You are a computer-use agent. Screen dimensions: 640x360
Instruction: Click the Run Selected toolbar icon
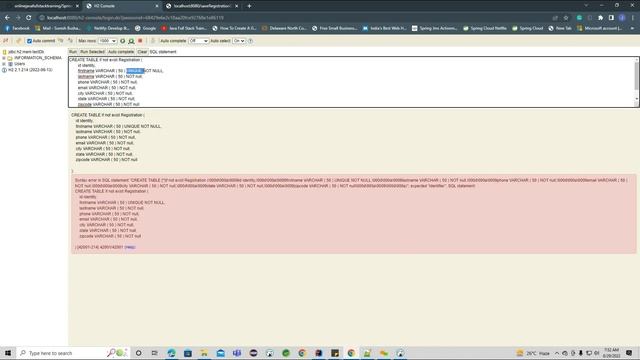point(131,41)
